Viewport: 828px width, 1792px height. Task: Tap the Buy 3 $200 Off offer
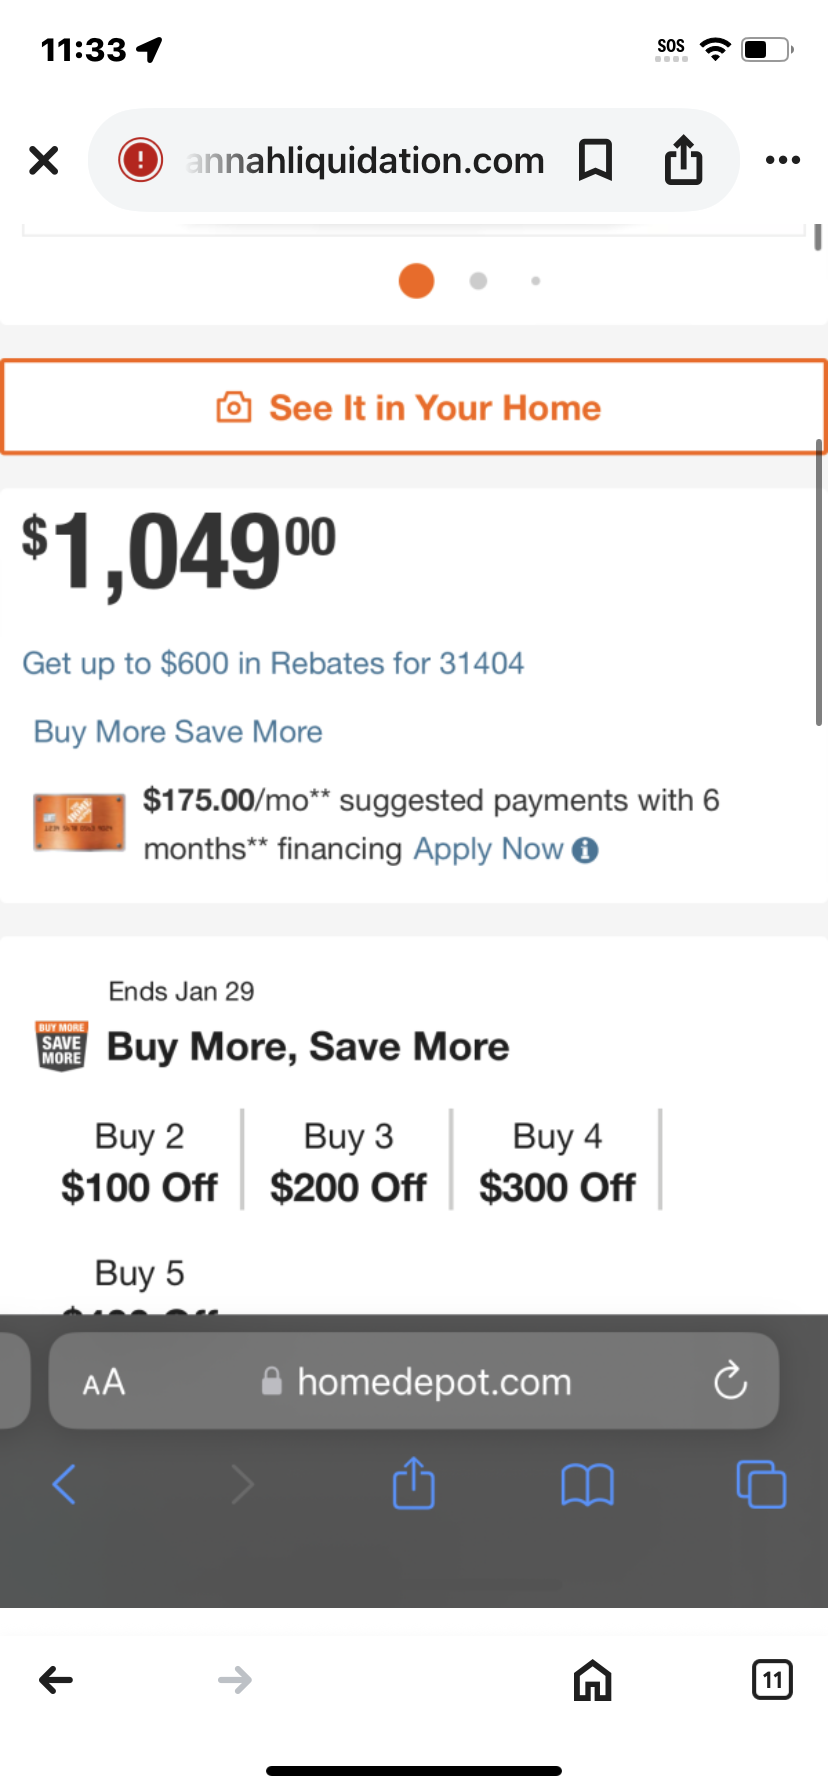(x=348, y=1162)
